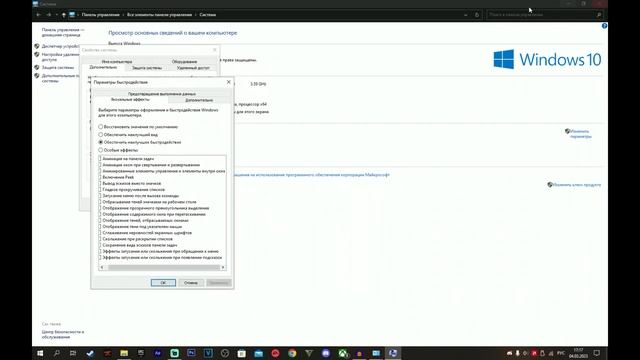Open the Microsoft Store taskbar icon
Screen dimensions: 640x360
(242, 353)
